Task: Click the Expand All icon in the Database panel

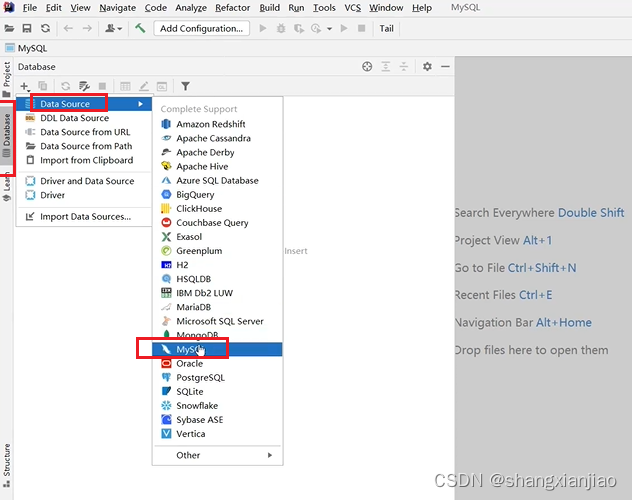Action: [x=386, y=66]
